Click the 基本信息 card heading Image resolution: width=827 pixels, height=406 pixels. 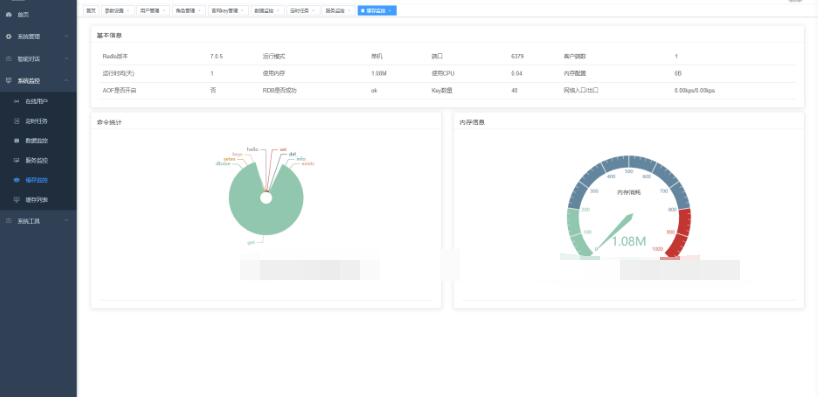pos(109,35)
